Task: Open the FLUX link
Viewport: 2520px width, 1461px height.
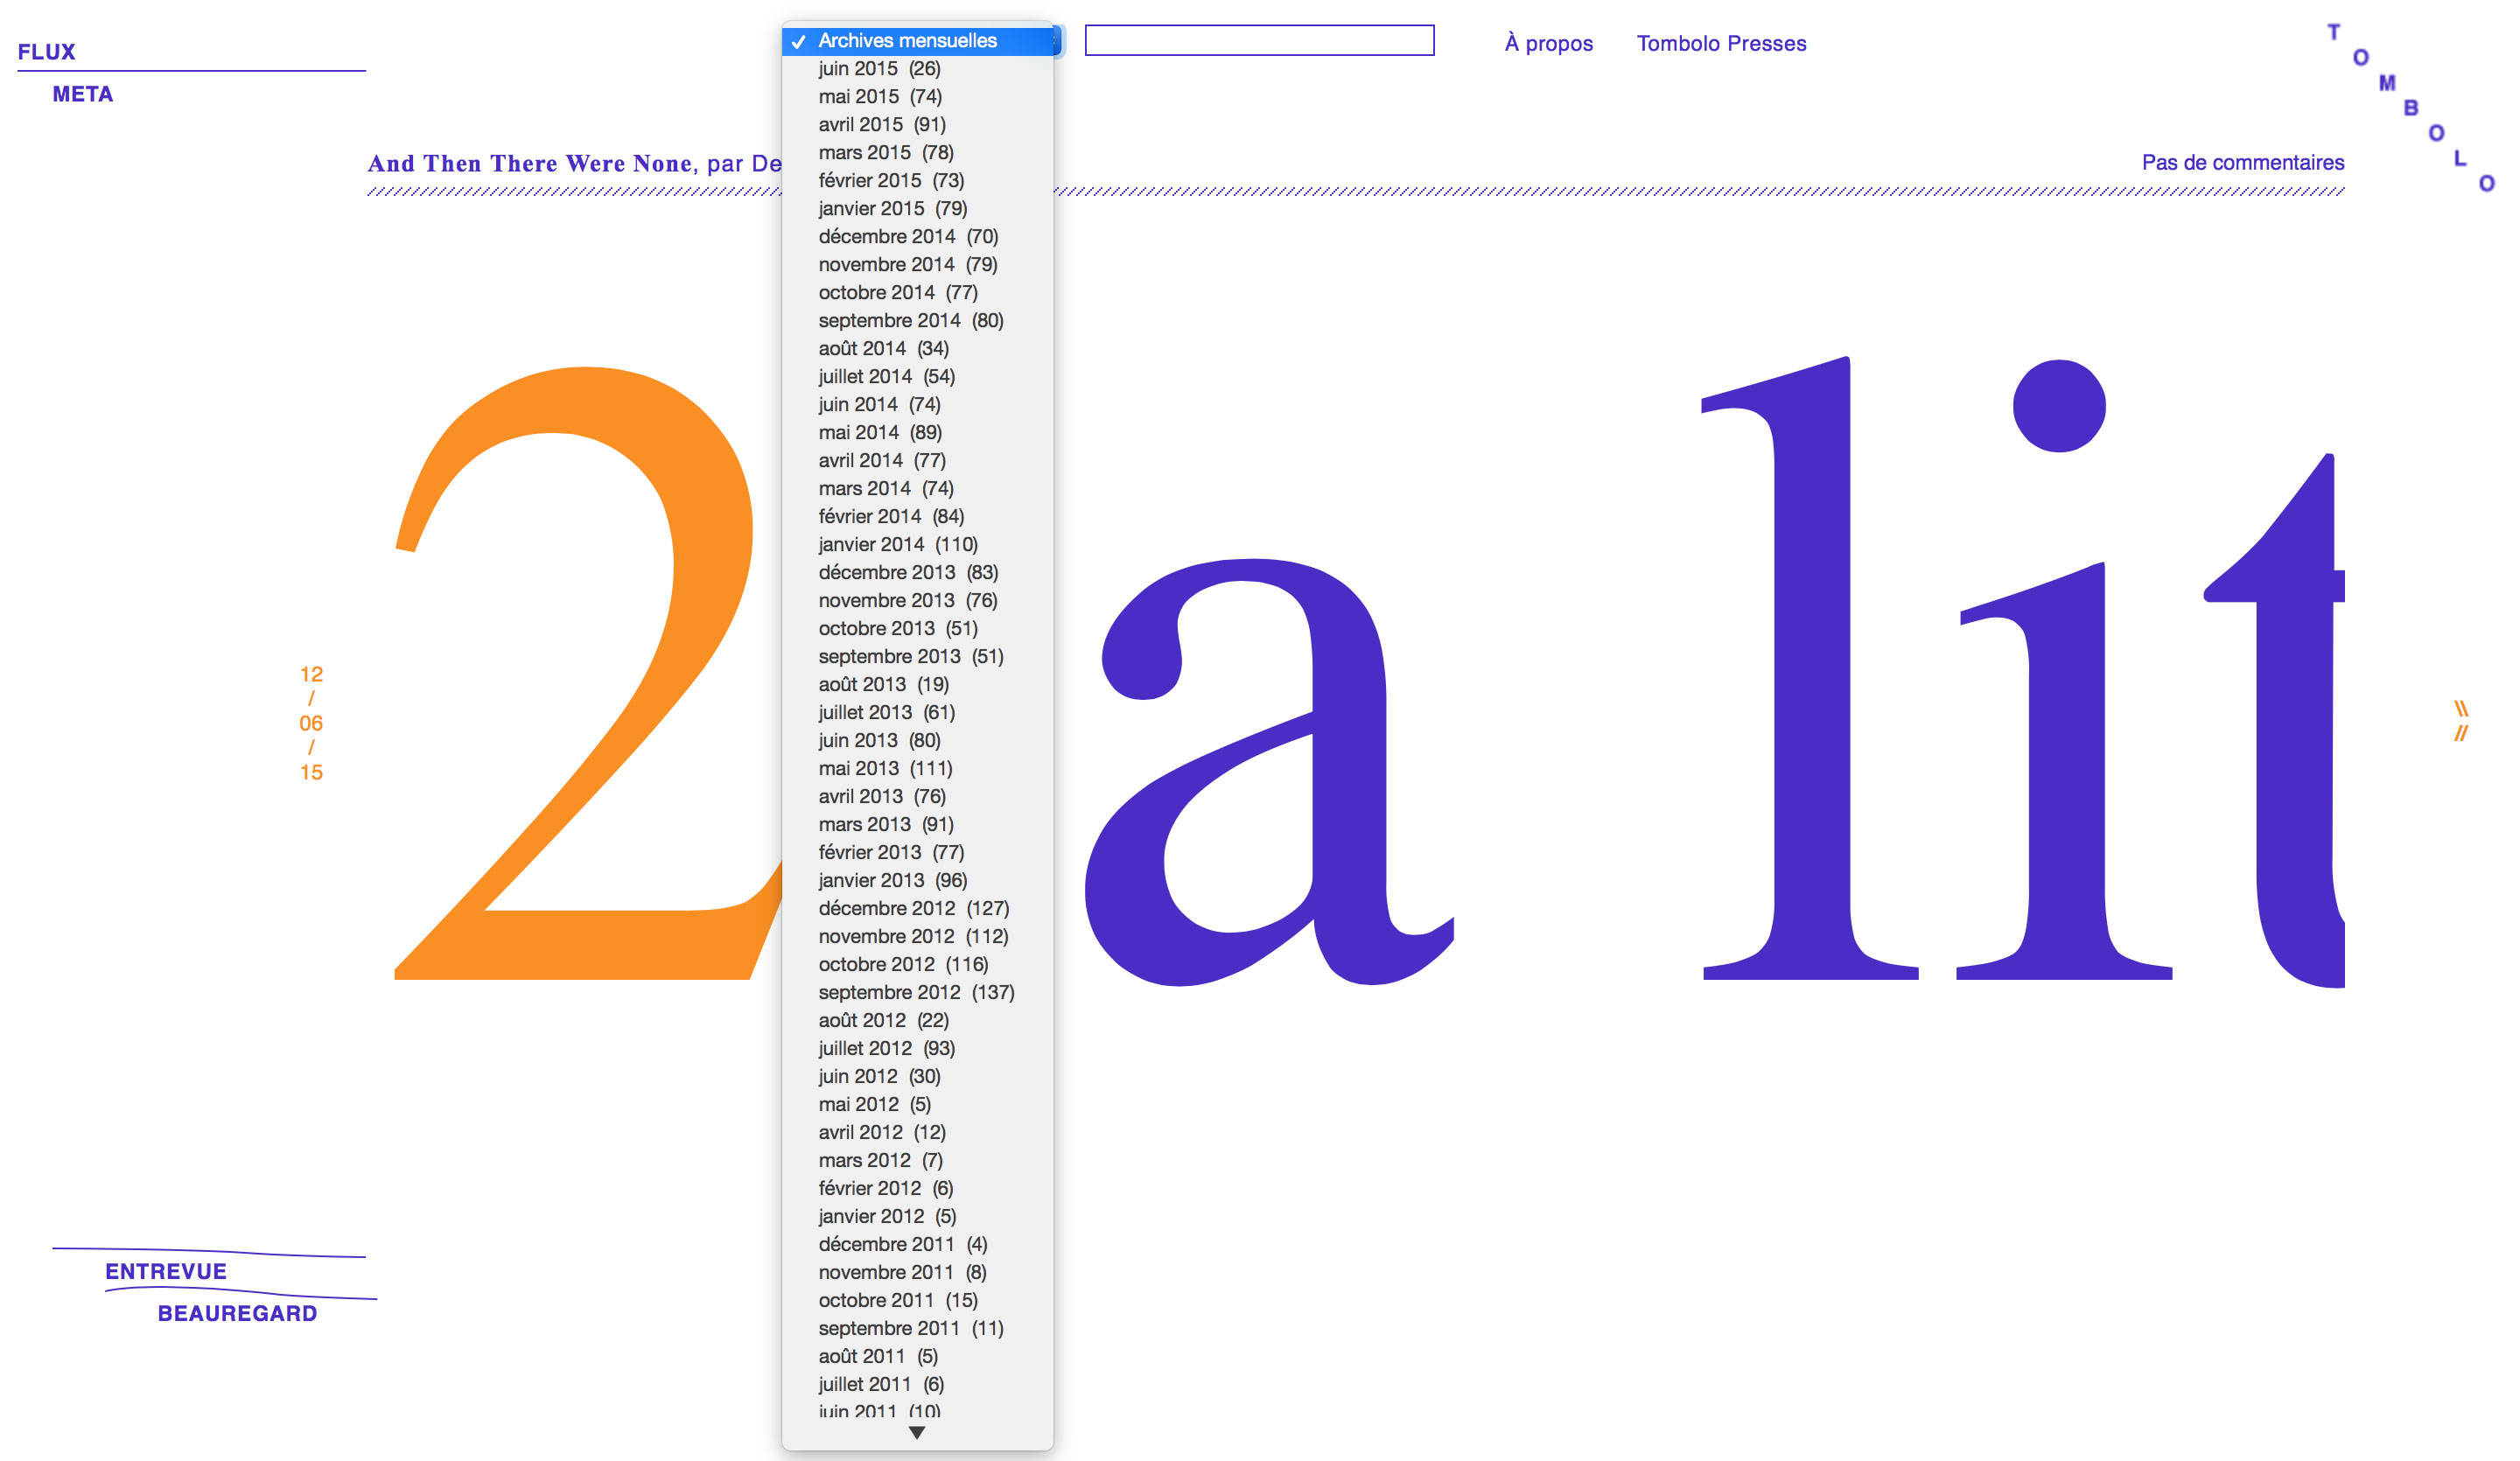Action: (x=47, y=52)
